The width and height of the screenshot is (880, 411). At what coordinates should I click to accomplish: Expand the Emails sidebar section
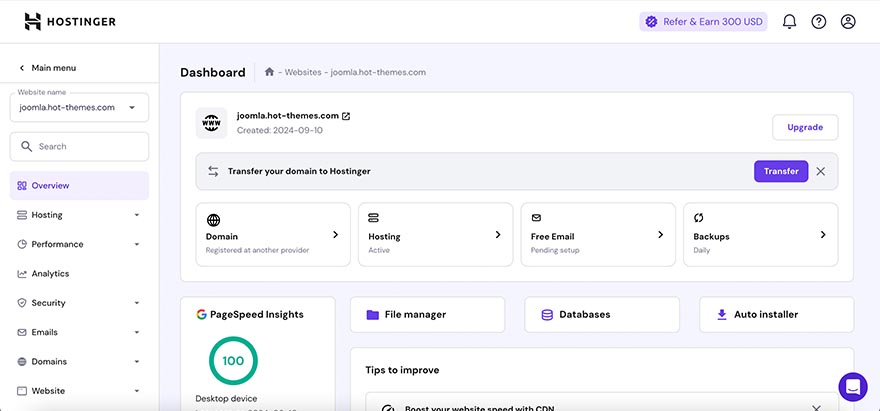[x=136, y=332]
